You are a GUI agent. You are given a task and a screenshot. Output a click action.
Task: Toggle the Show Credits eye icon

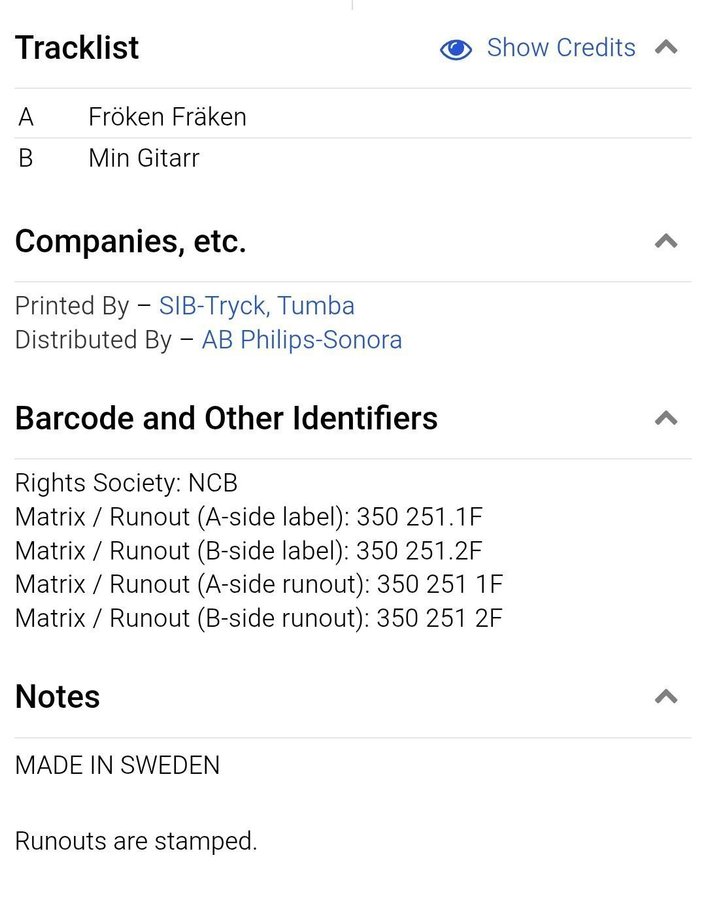tap(456, 49)
